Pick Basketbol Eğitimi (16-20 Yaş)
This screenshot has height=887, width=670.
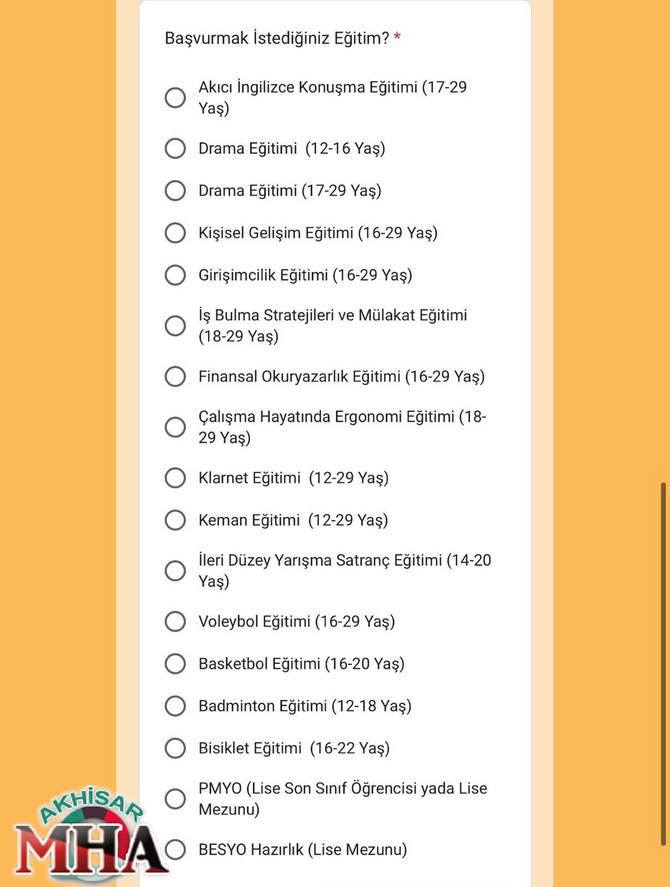[x=175, y=664]
